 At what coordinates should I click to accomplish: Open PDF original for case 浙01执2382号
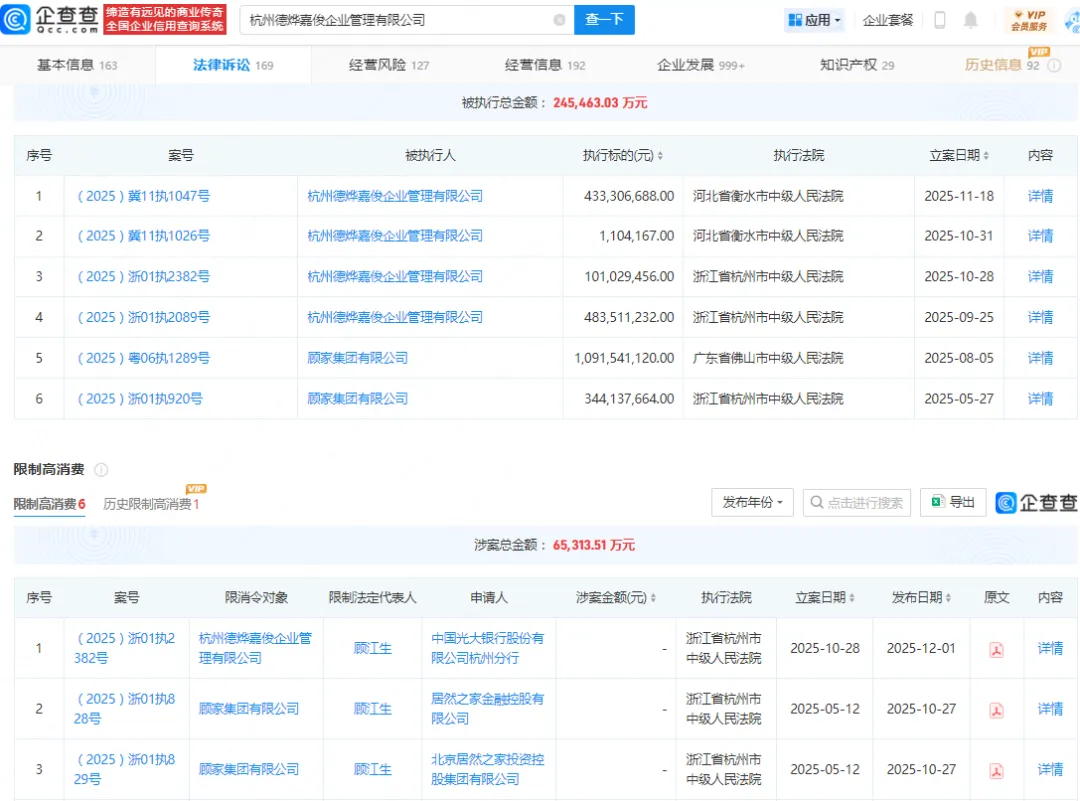pos(996,649)
